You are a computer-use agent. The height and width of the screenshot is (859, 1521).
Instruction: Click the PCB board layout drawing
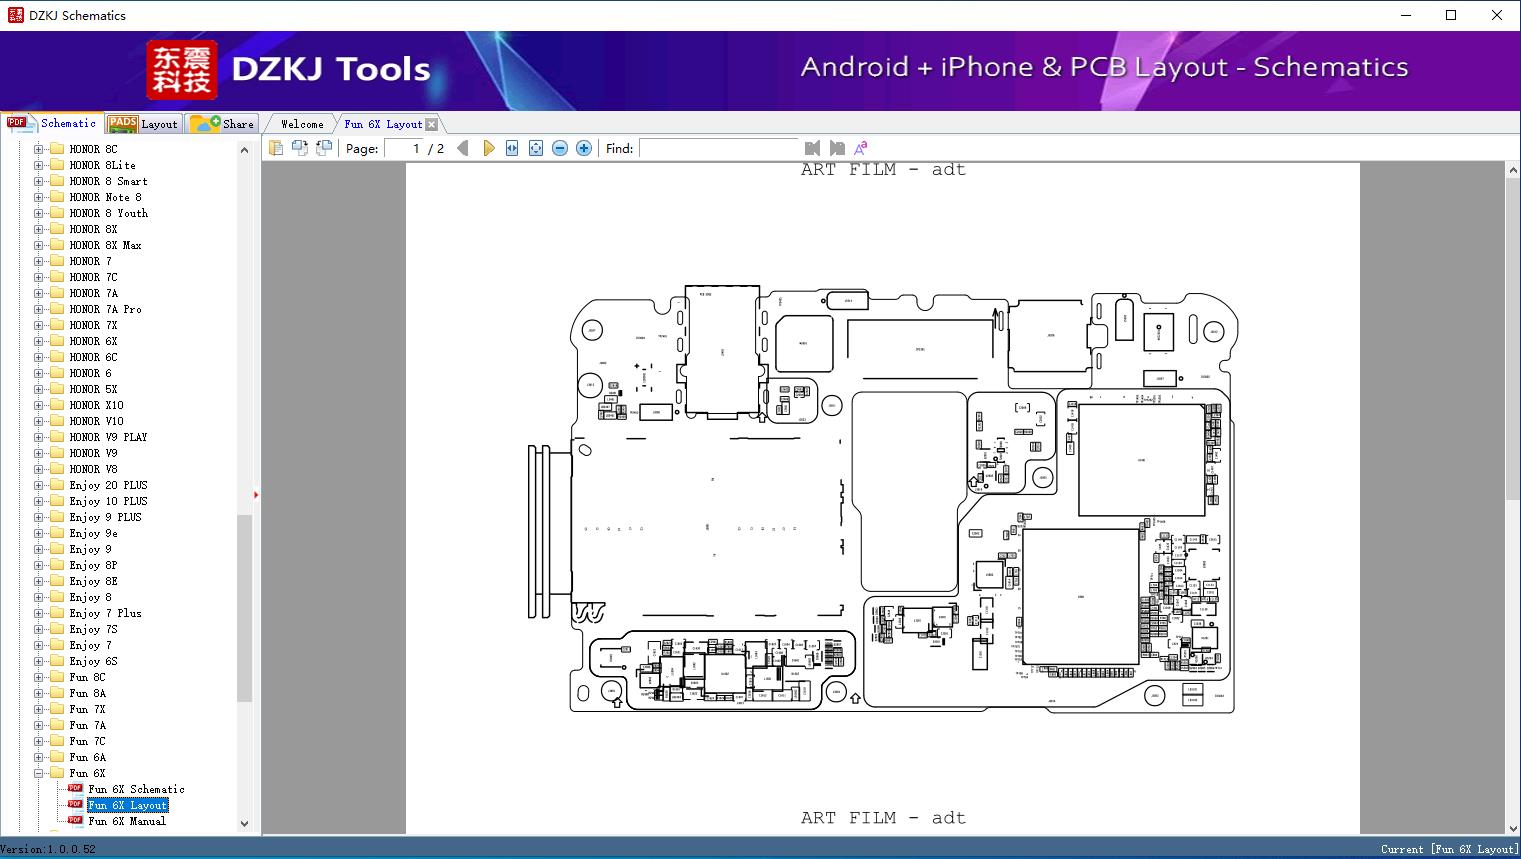883,499
